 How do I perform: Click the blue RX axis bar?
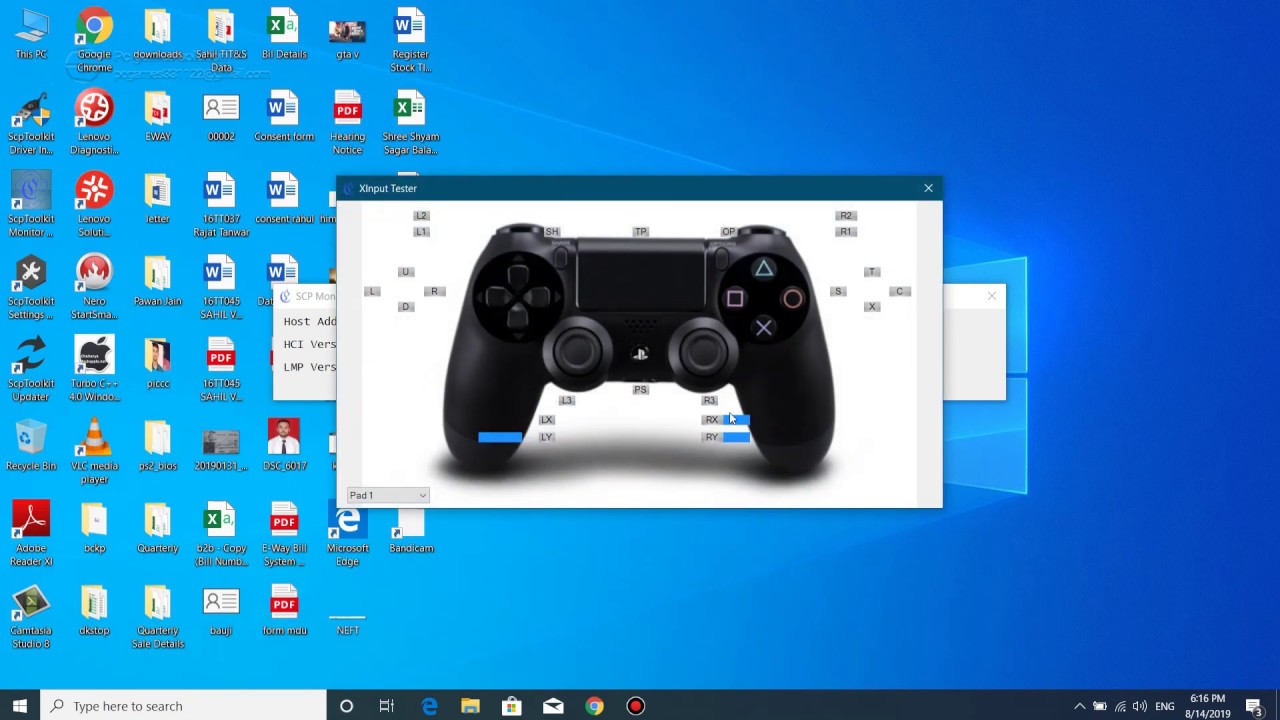[735, 420]
